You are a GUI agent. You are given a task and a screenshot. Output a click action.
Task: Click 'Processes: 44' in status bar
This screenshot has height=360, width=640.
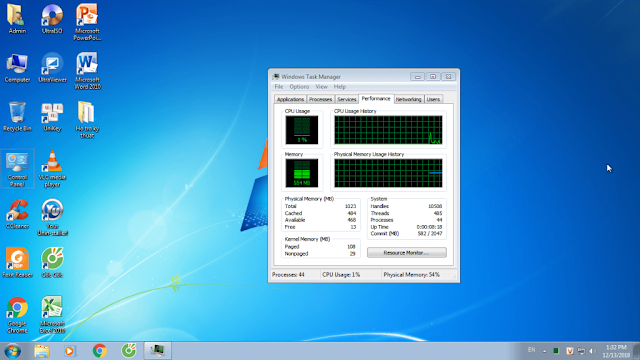pyautogui.click(x=289, y=275)
